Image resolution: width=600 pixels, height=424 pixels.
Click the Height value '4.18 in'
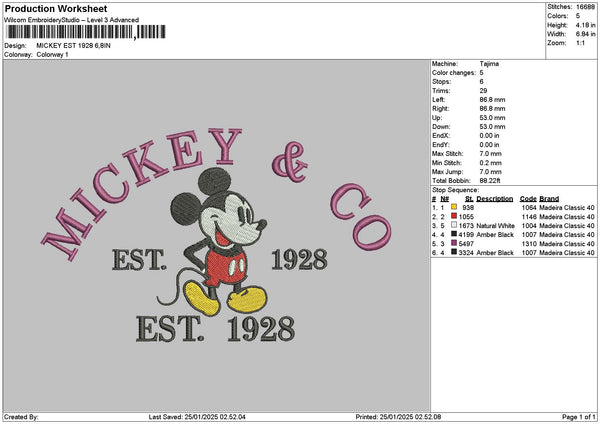click(585, 25)
